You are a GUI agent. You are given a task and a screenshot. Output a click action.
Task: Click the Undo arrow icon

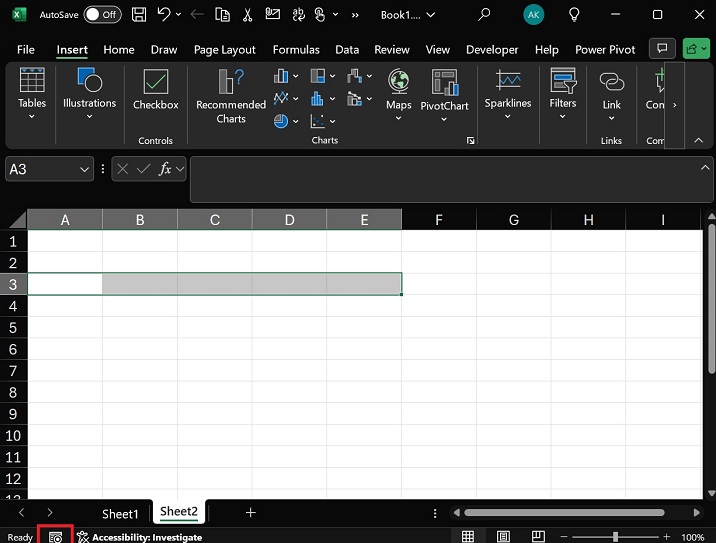point(164,15)
